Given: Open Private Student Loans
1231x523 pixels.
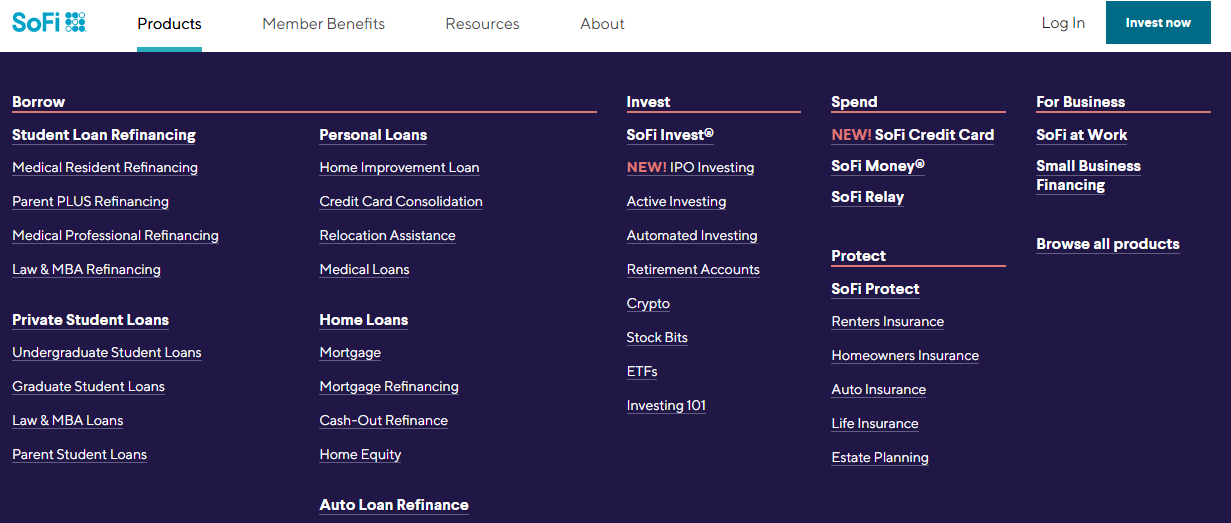Looking at the screenshot, I should tap(90, 320).
